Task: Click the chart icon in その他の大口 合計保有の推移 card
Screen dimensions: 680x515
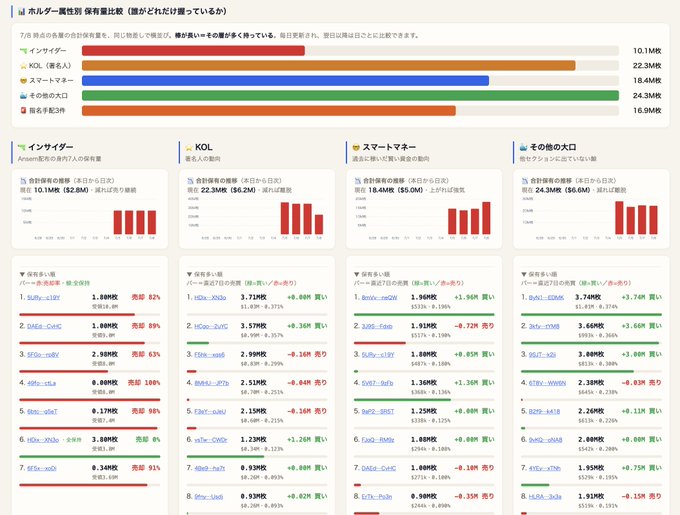Action: point(525,181)
